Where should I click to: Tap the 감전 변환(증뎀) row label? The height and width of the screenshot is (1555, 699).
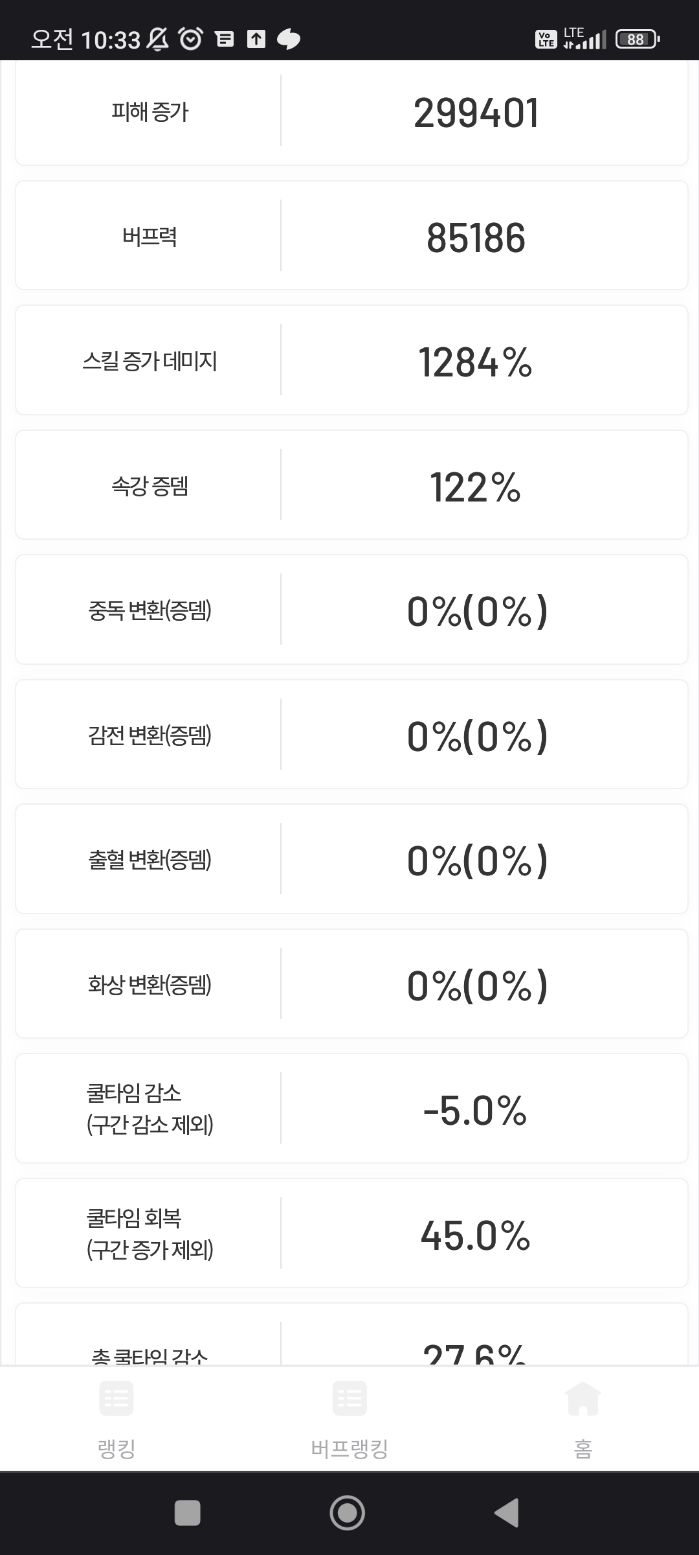coord(150,736)
